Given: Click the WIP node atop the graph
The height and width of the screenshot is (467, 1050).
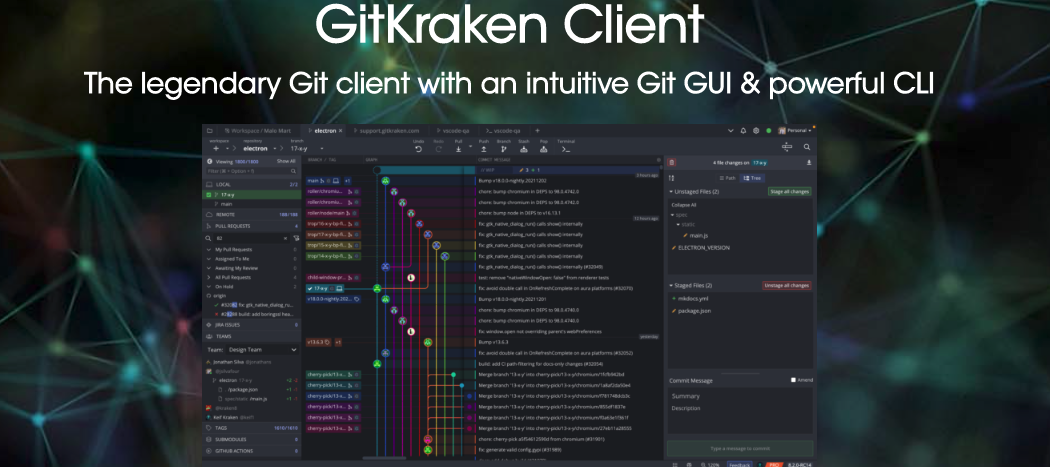Looking at the screenshot, I should click(377, 170).
